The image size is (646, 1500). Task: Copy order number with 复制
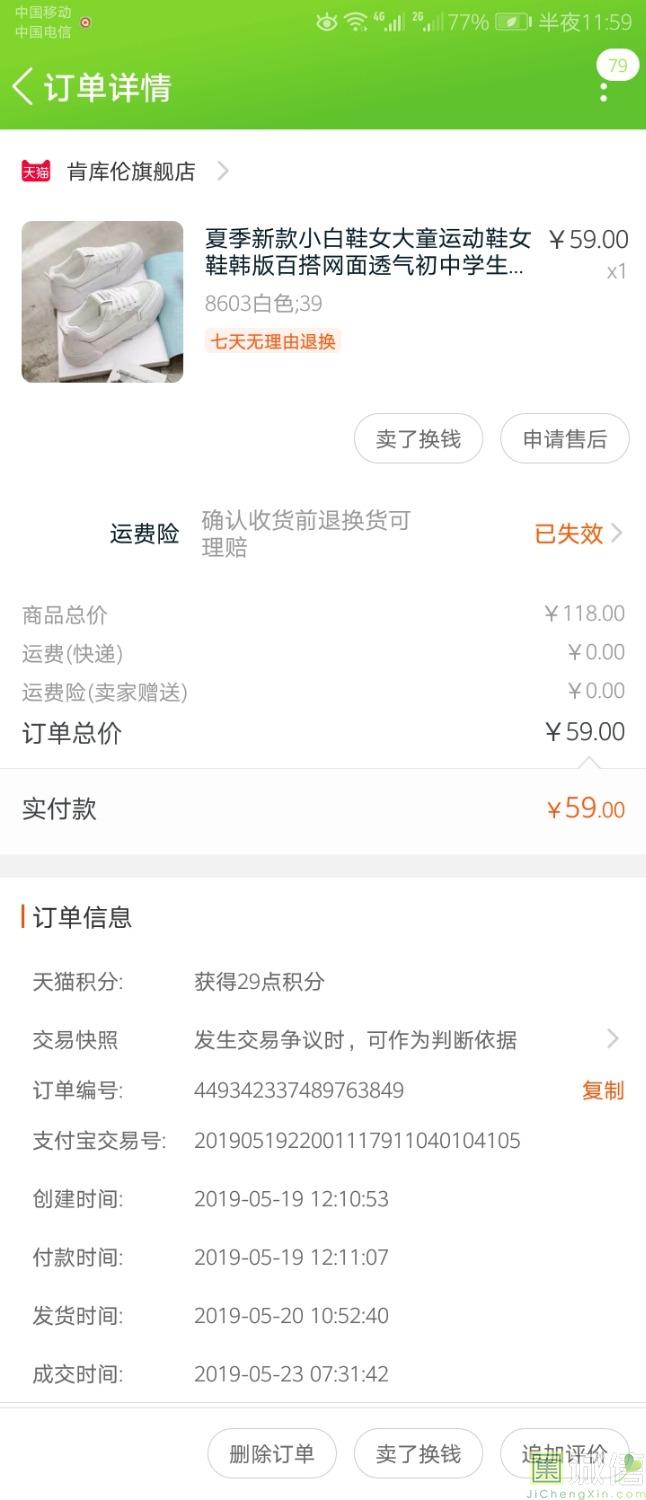tap(602, 1090)
